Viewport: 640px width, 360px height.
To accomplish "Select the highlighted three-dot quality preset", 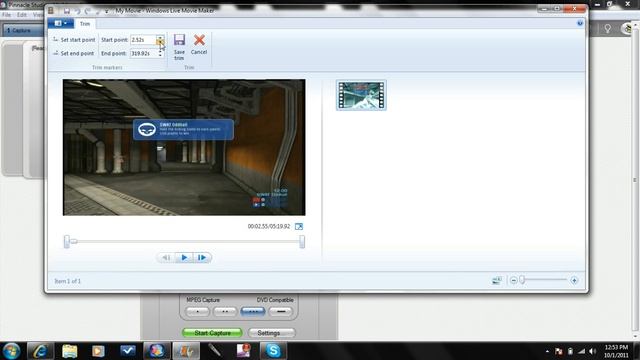I will click(253, 311).
